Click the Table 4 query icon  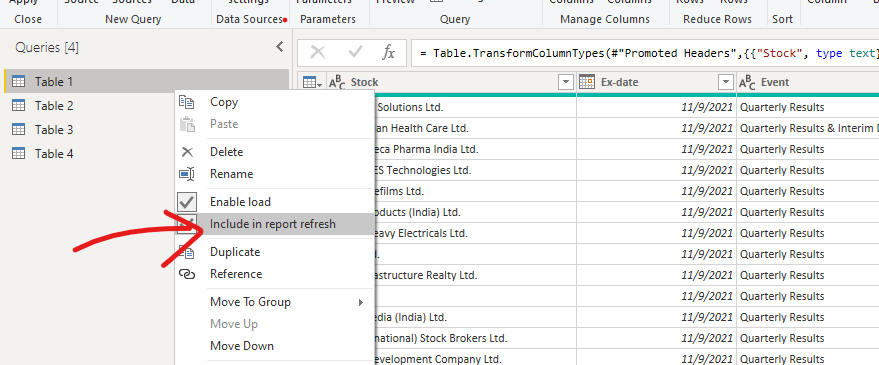[18, 154]
